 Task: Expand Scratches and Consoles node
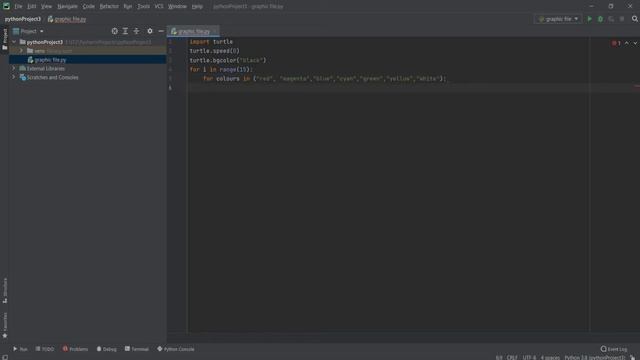click(x=14, y=77)
